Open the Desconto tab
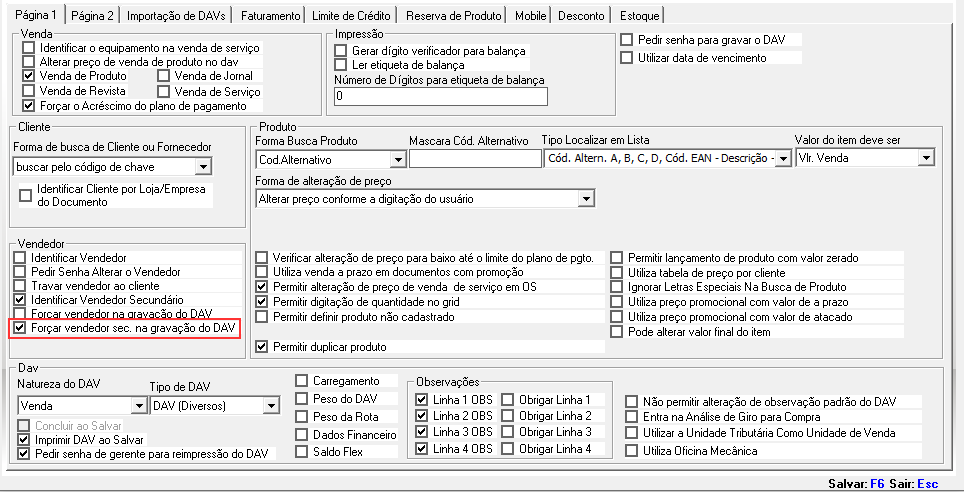The height and width of the screenshot is (492, 964). (x=581, y=15)
